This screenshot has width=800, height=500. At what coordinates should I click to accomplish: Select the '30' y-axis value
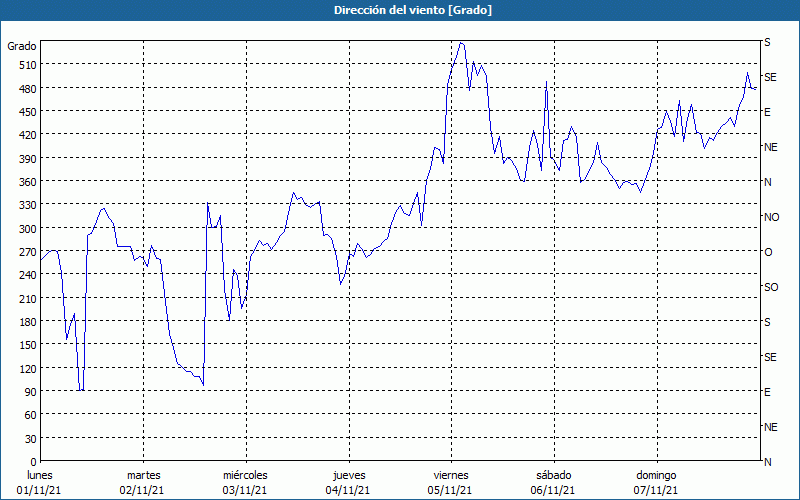[x=31, y=439]
